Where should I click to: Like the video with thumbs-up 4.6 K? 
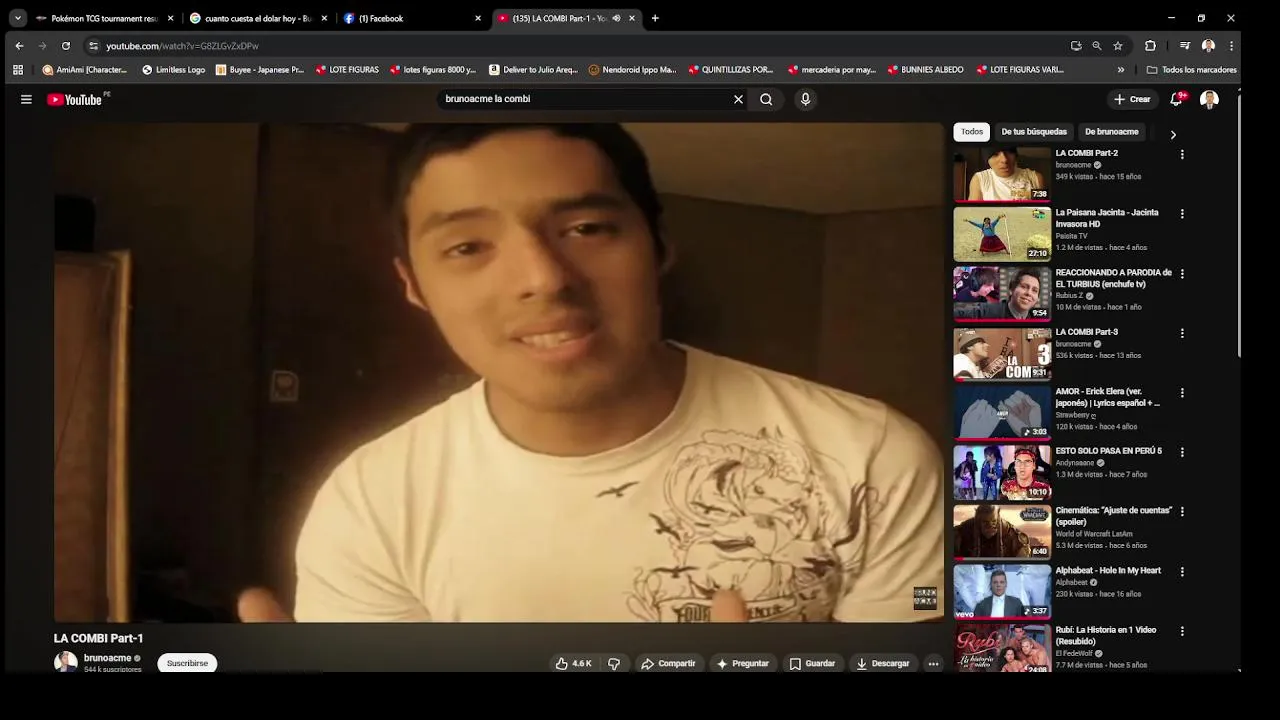tap(573, 663)
